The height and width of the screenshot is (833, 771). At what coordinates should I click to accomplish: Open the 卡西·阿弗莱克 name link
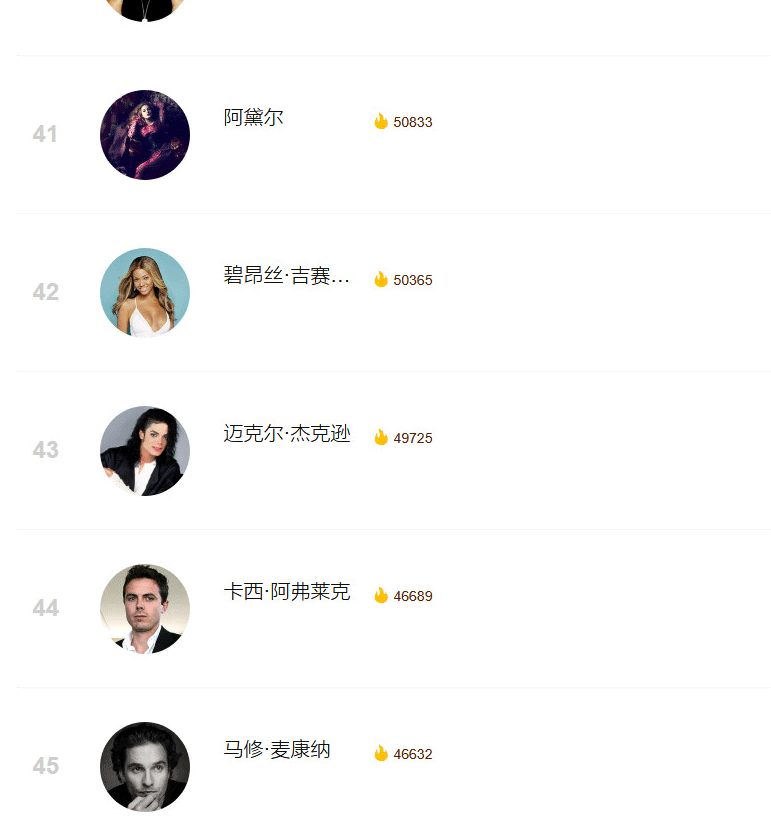click(x=287, y=591)
